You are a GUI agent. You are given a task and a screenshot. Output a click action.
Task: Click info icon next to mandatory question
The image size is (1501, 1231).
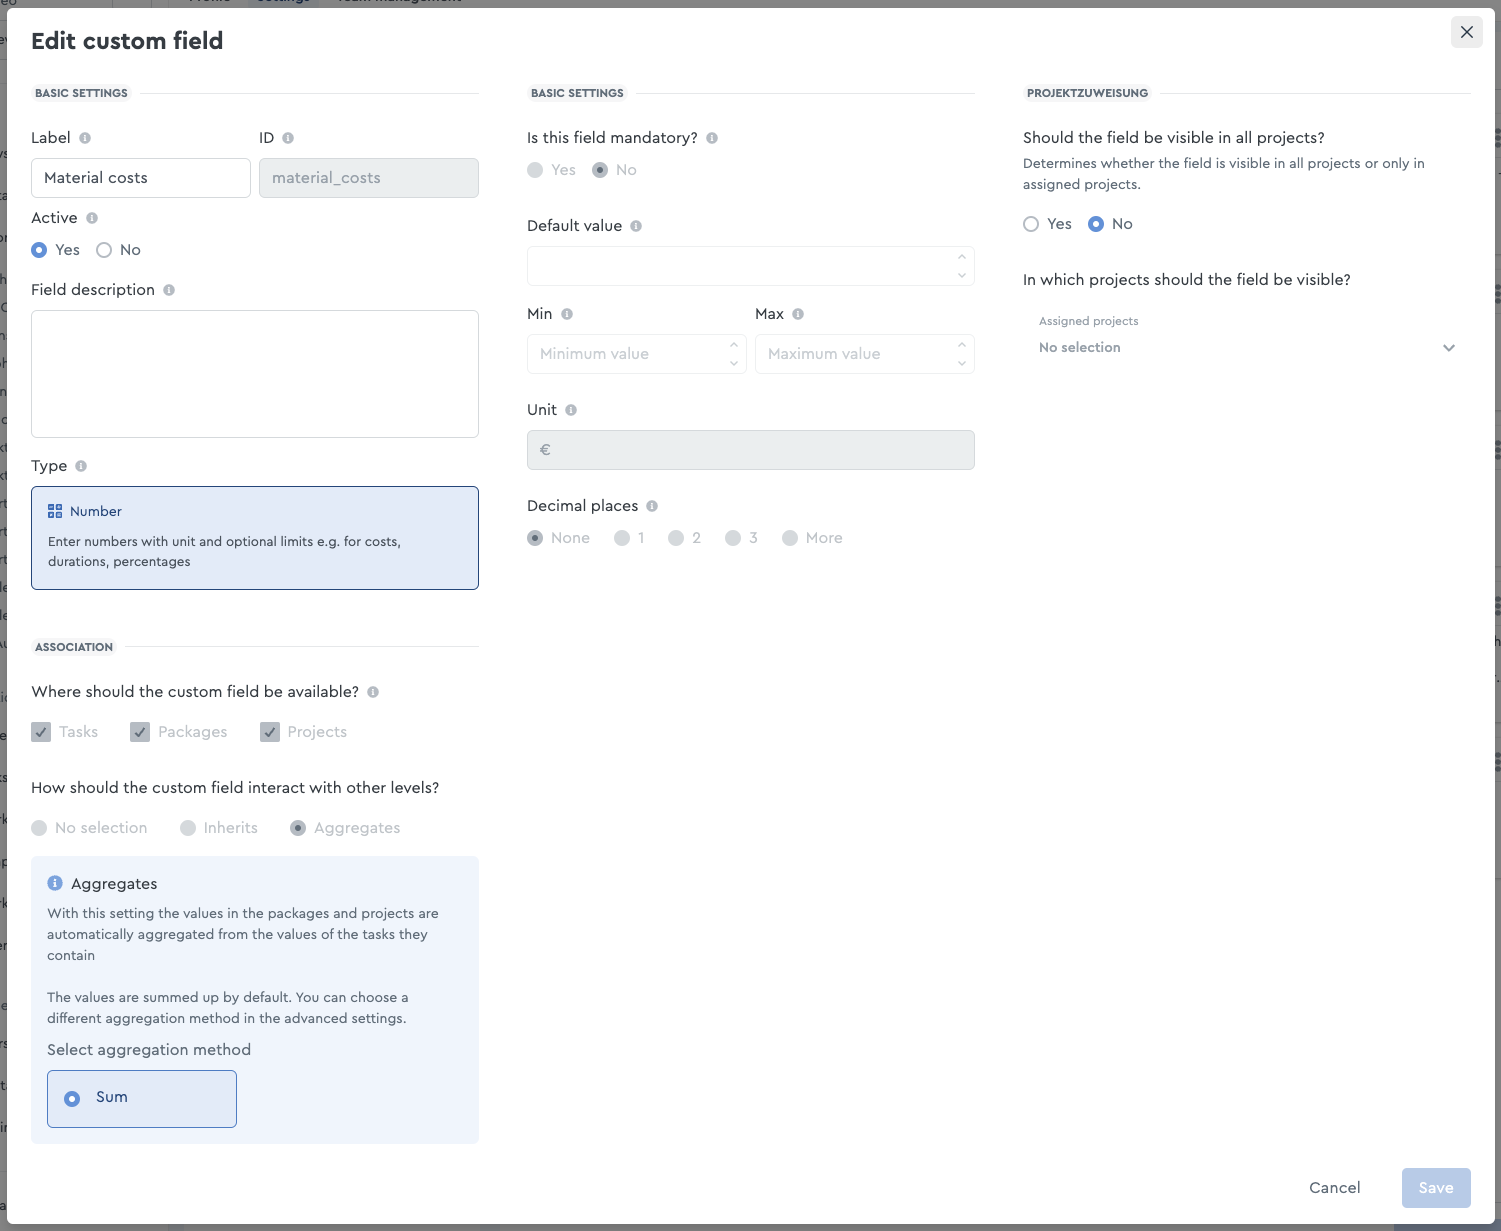(712, 138)
